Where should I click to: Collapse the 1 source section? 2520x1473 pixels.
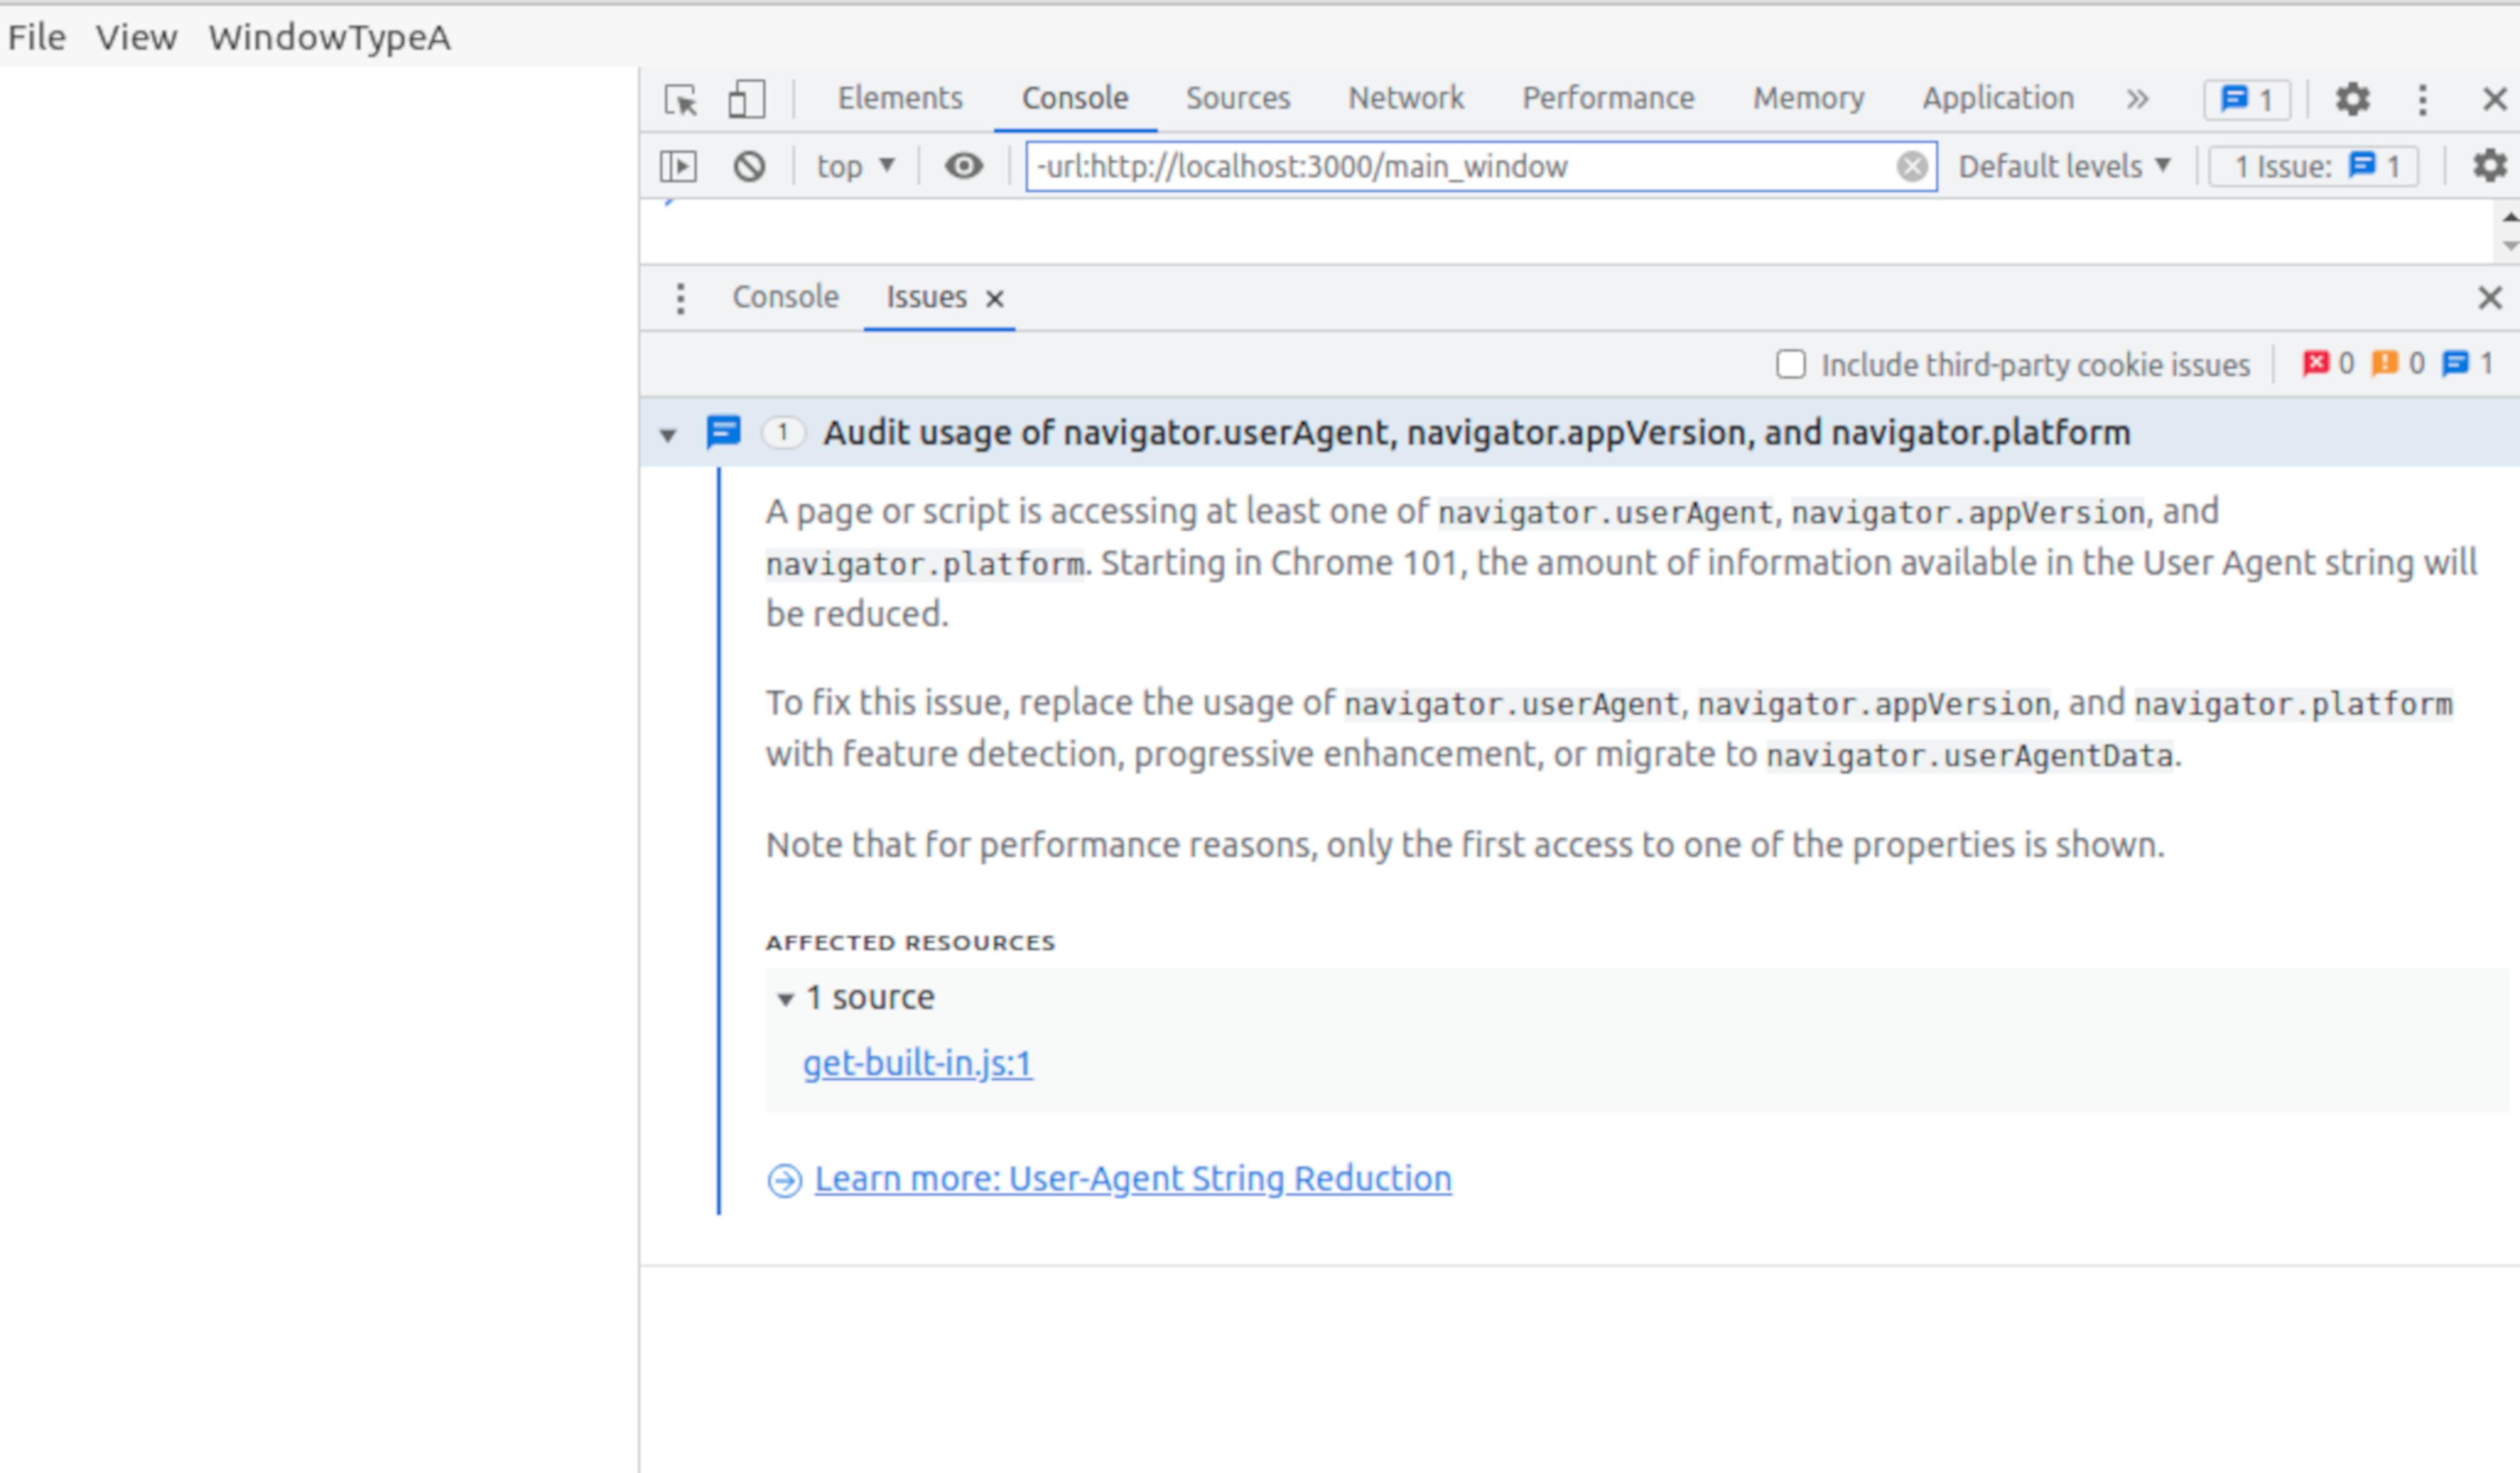[x=786, y=999]
